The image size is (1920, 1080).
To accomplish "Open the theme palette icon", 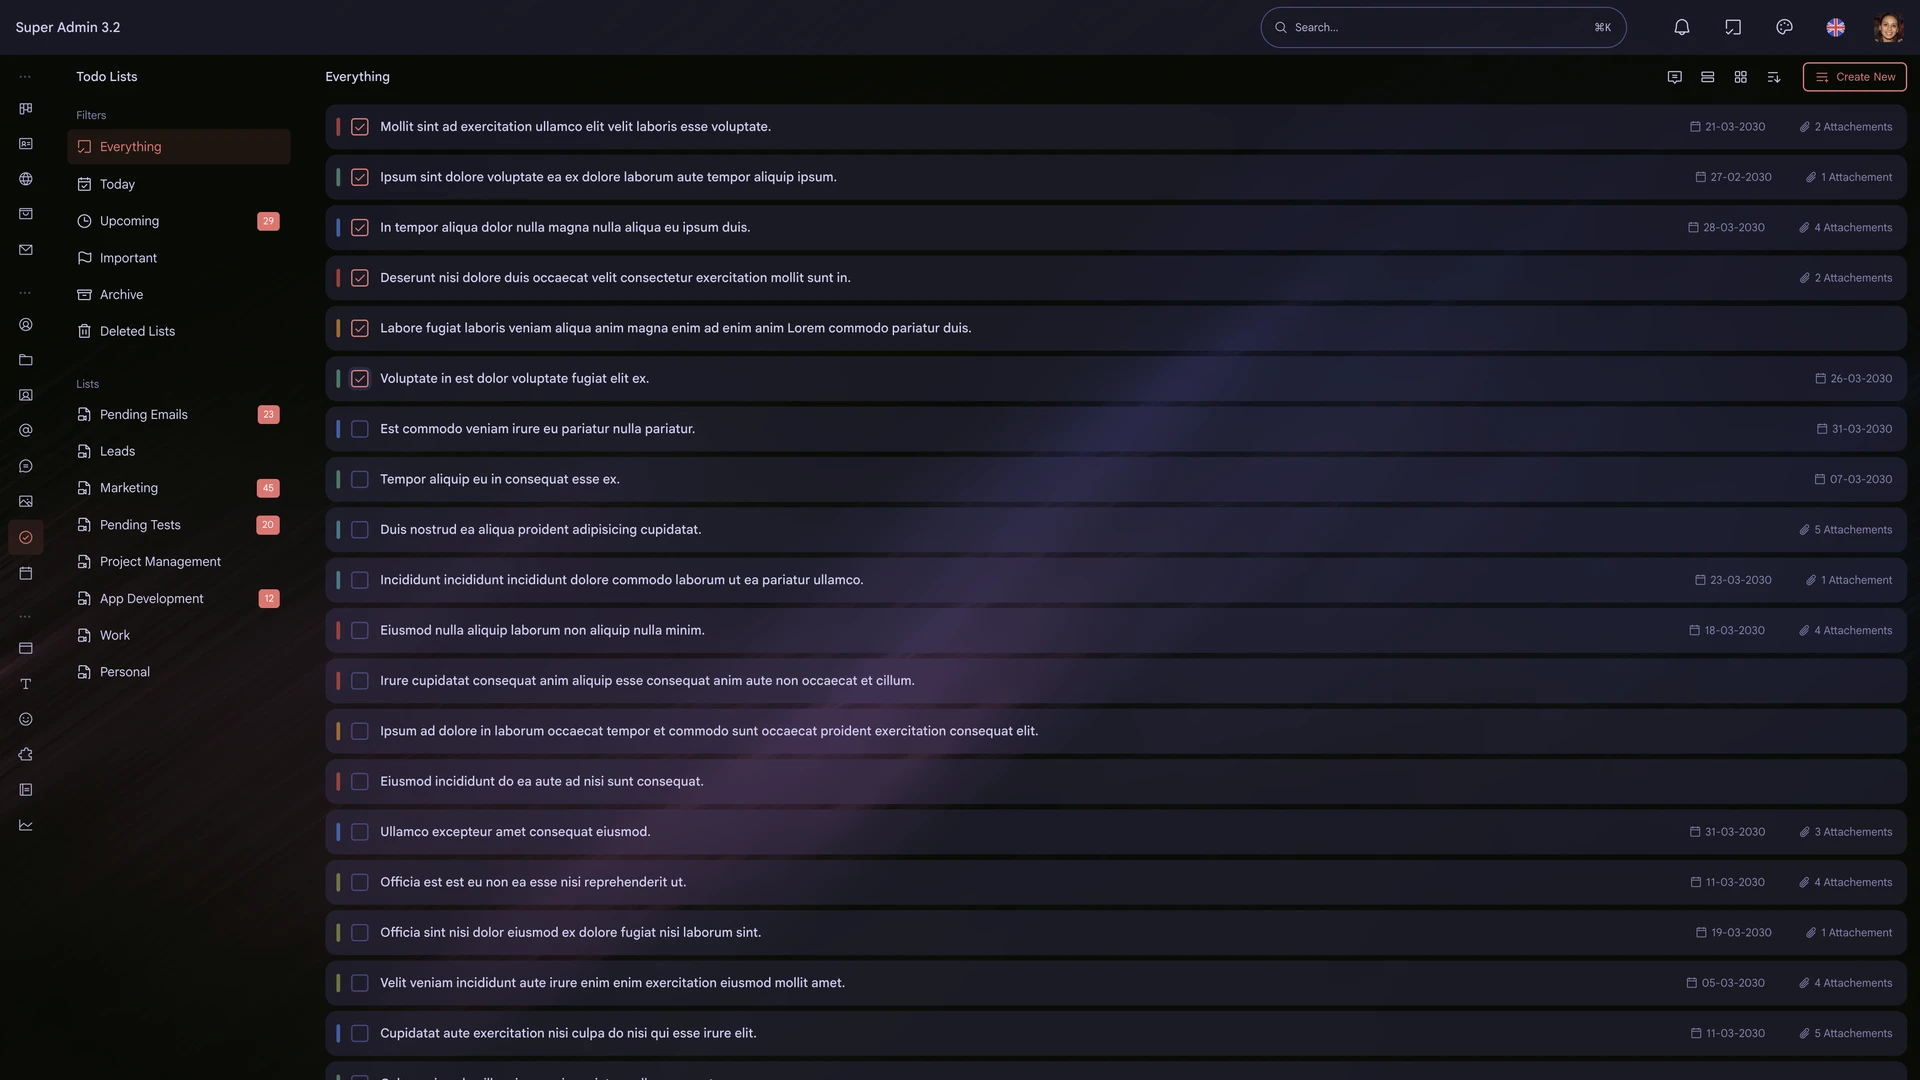I will (x=1784, y=27).
